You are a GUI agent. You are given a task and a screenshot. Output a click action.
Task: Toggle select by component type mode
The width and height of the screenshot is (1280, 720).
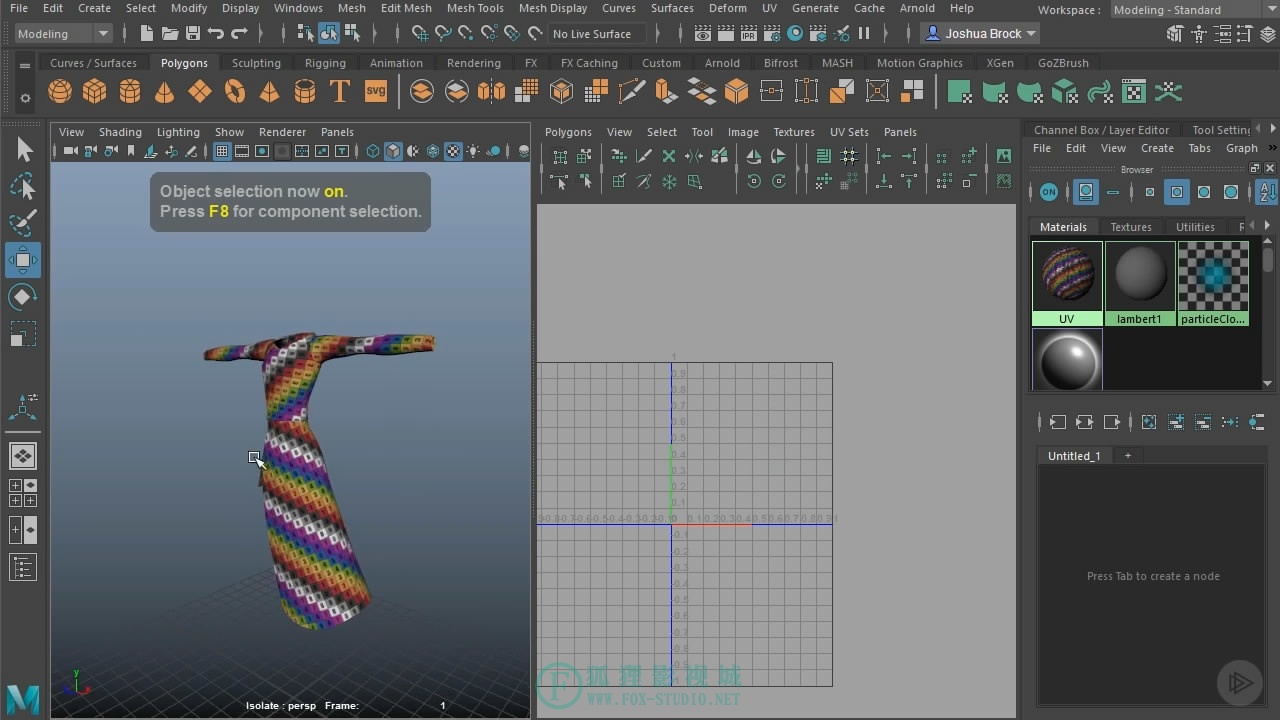click(352, 33)
